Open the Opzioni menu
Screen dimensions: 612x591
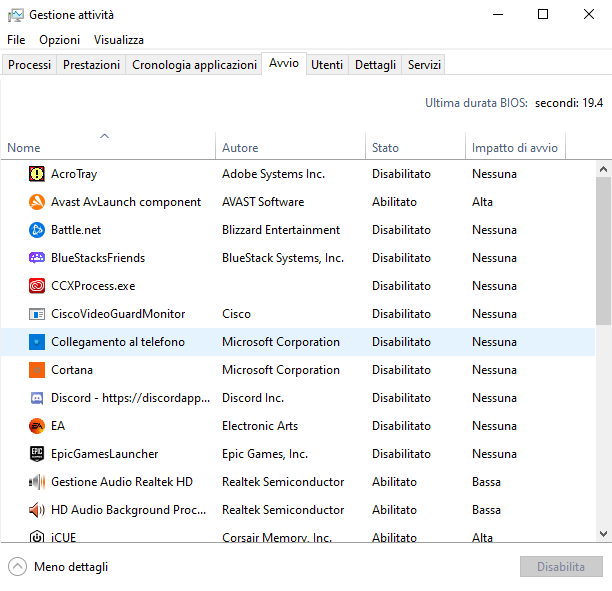pyautogui.click(x=59, y=40)
